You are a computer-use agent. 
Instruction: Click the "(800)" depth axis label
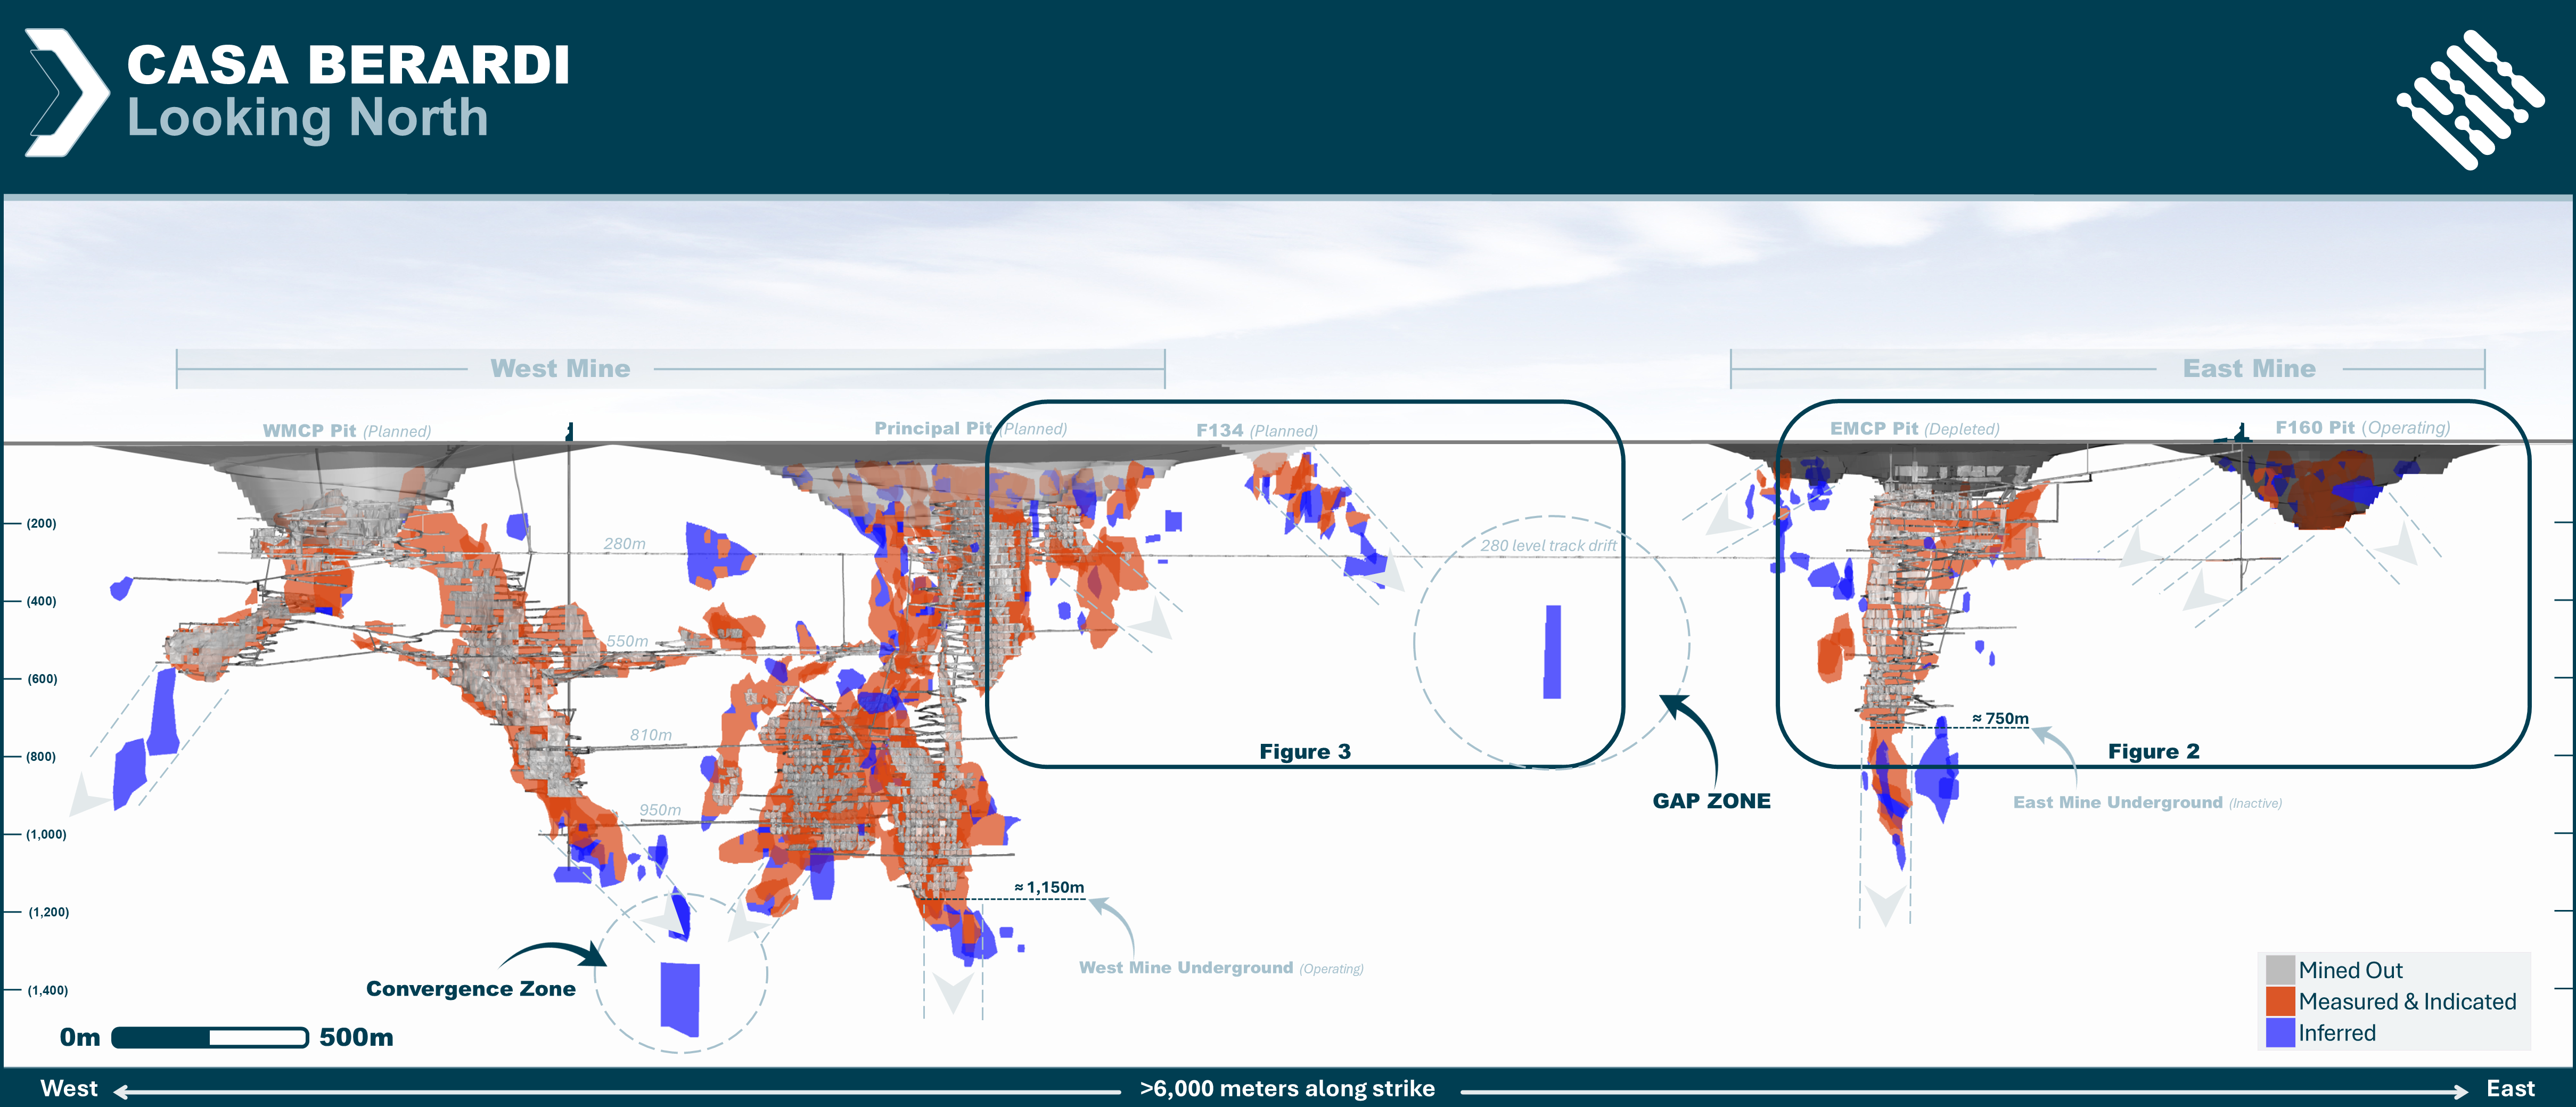point(41,756)
